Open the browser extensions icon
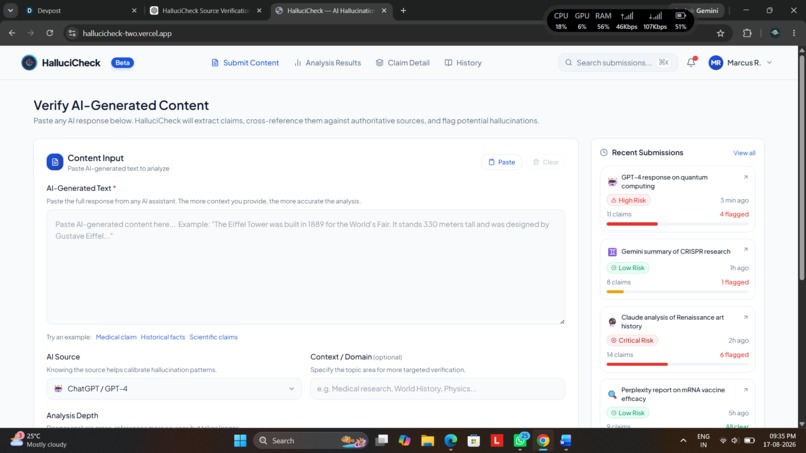 (x=747, y=33)
